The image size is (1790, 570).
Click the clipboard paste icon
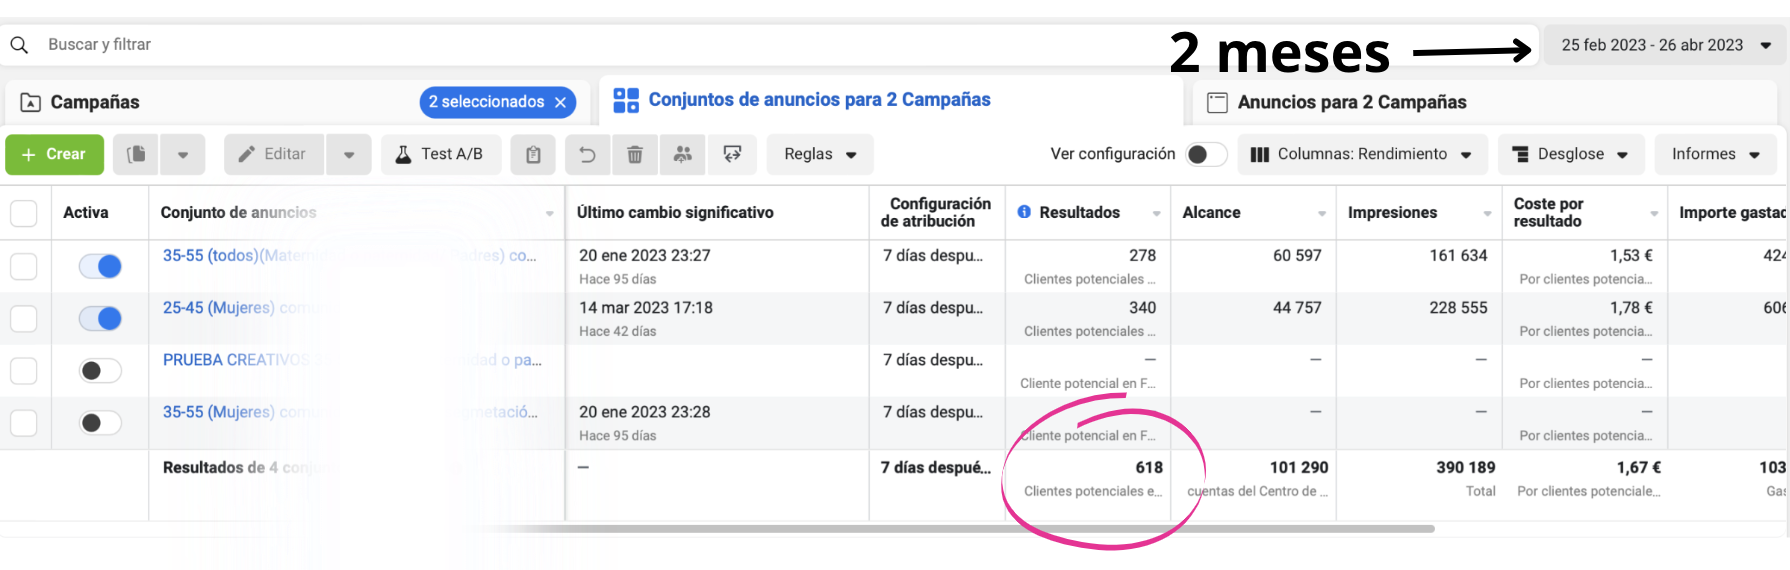(x=533, y=154)
